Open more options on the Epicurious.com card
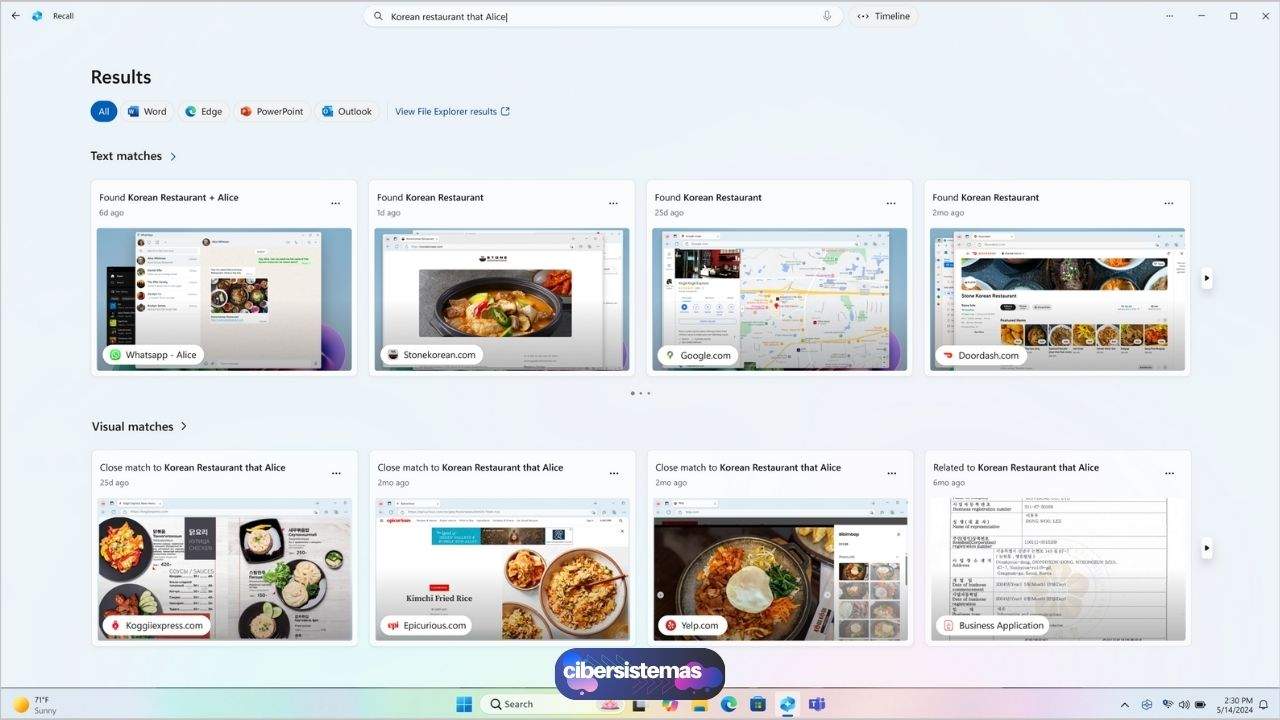Image resolution: width=1280 pixels, height=720 pixels. tap(614, 473)
